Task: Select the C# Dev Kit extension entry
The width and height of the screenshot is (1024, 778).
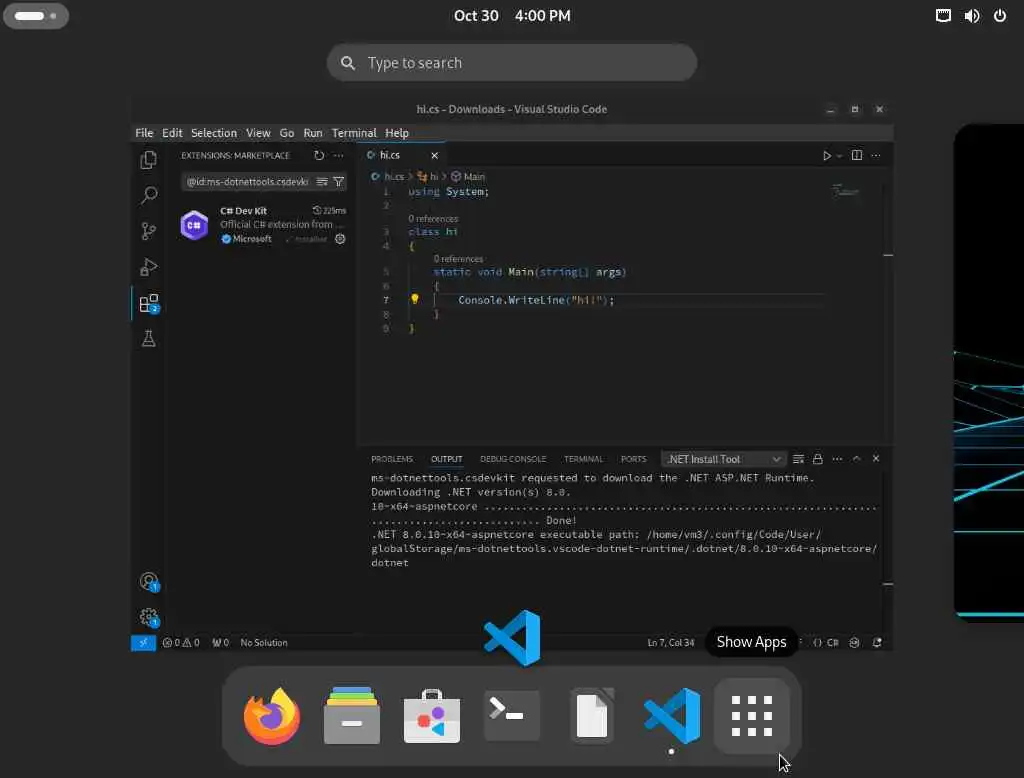Action: [262, 225]
